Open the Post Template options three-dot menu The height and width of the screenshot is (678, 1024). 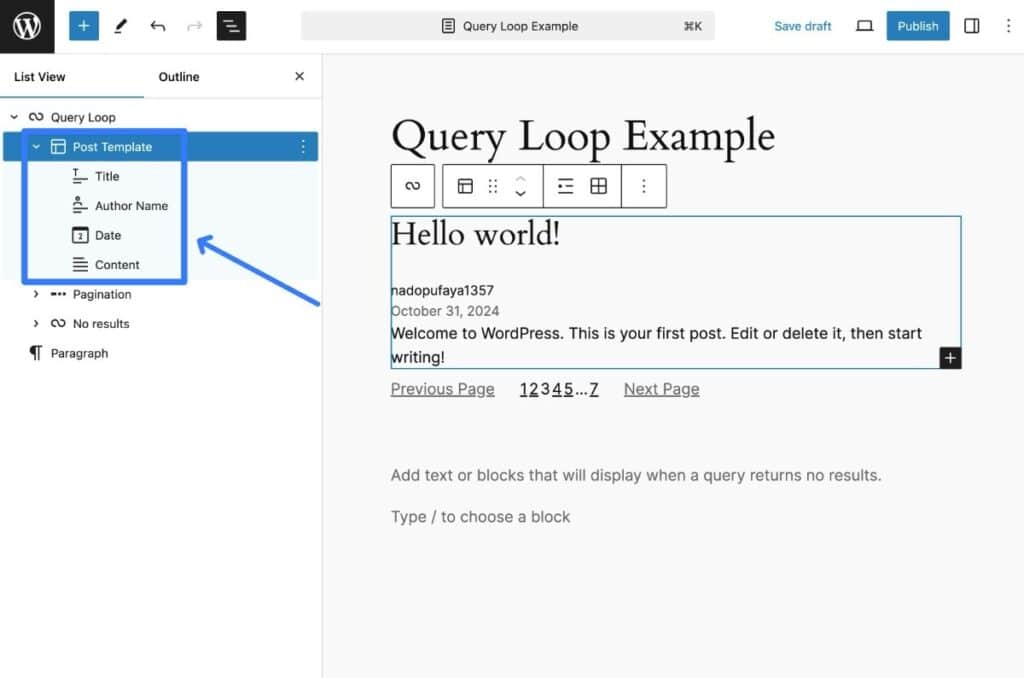[304, 146]
